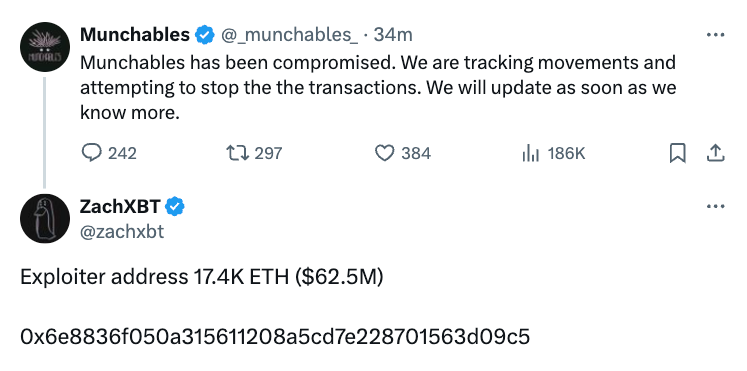The height and width of the screenshot is (371, 747).
Task: View analytics showing 186K views
Action: tap(554, 153)
